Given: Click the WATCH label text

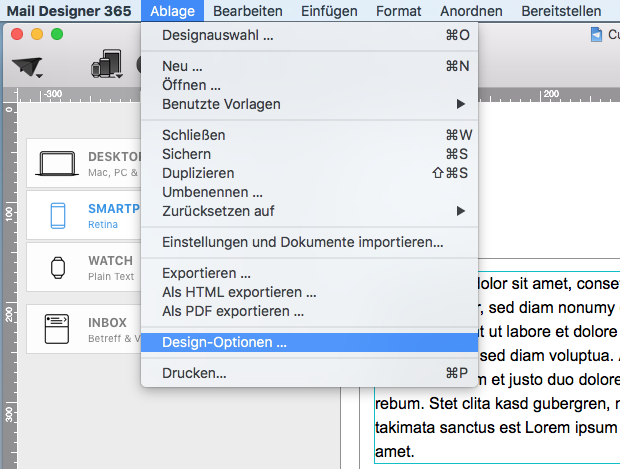Looking at the screenshot, I should 110,261.
